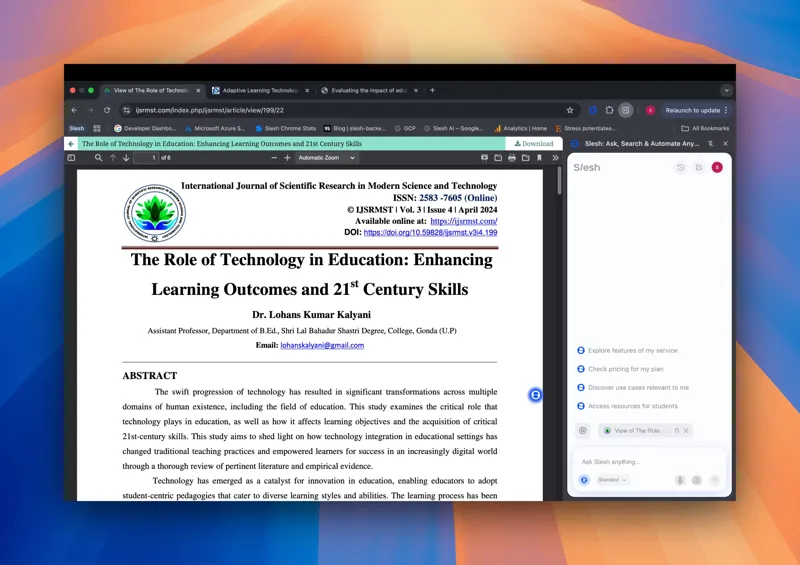Click the Ask Slesh anything input
Image resolution: width=800 pixels, height=565 pixels.
649,462
